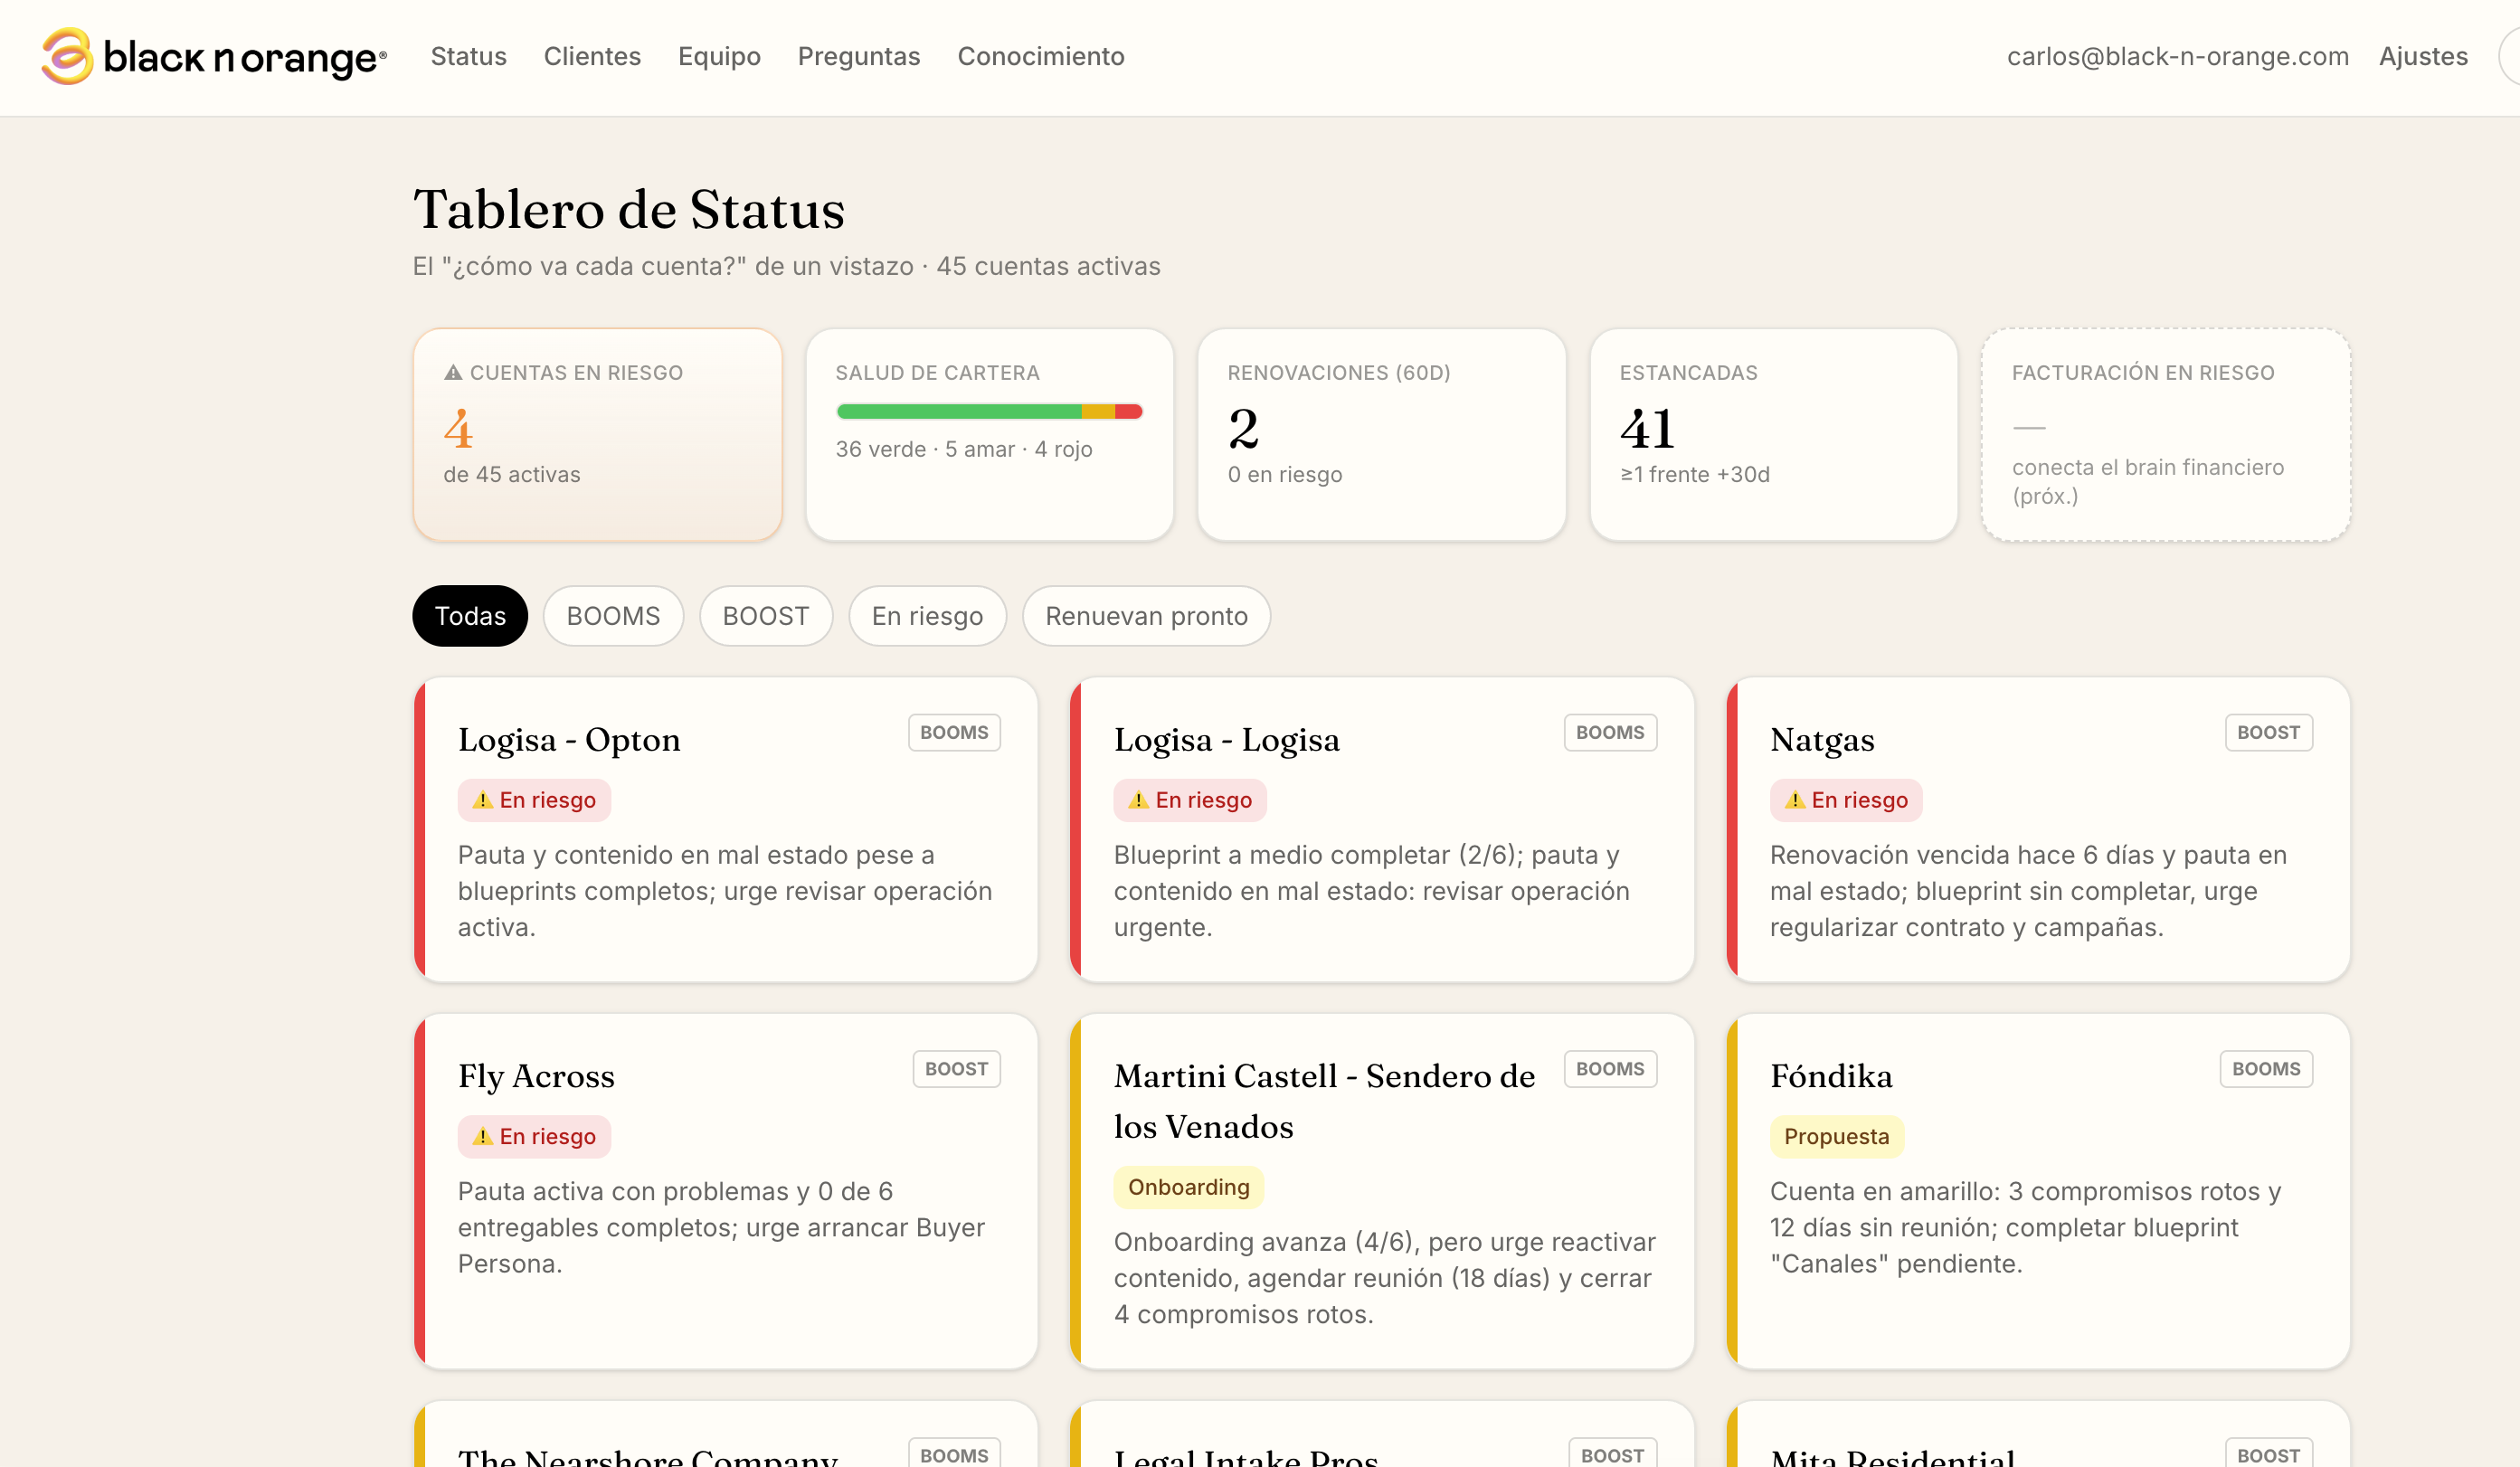Click En riesgo badge on Logisa - Opton
The height and width of the screenshot is (1467, 2520).
point(534,800)
